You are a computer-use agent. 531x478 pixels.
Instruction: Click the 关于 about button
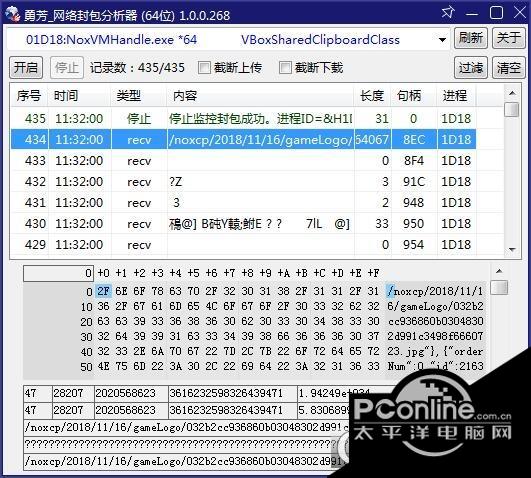point(508,38)
